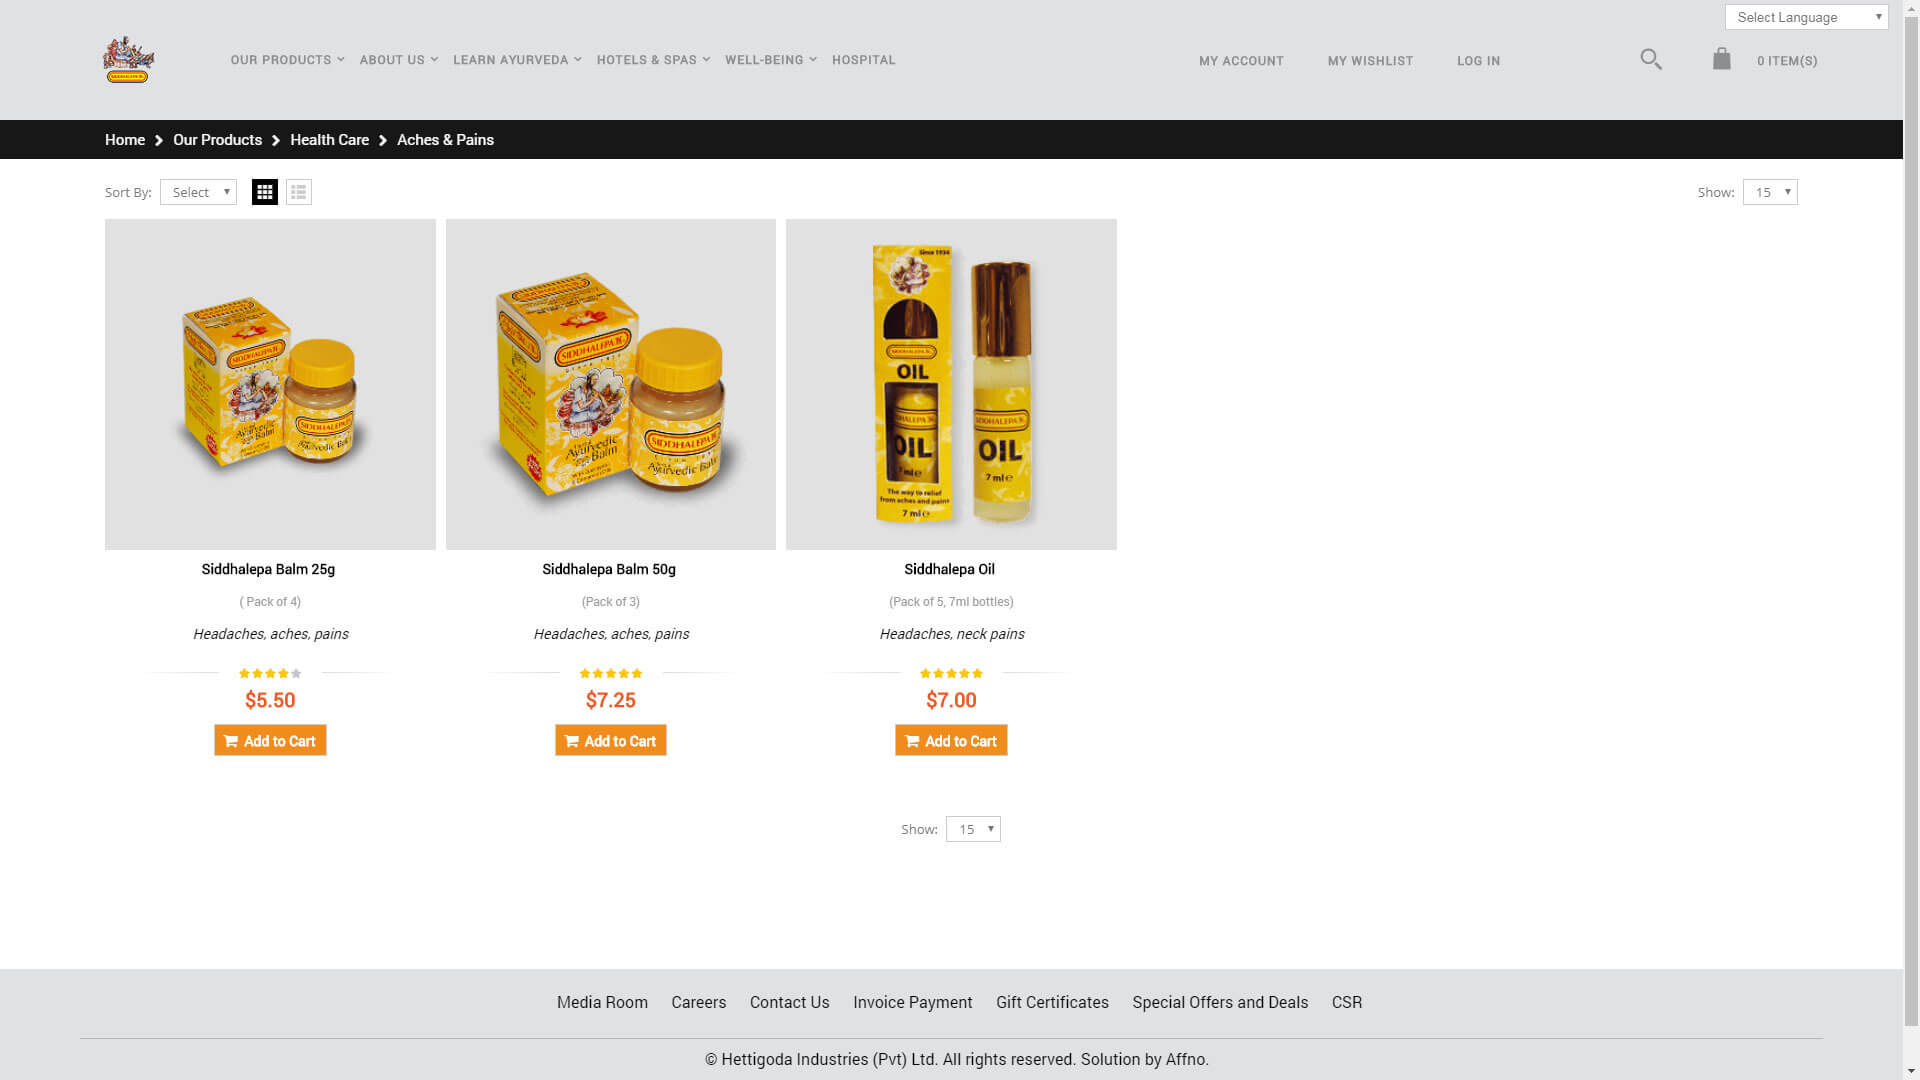Click the shopping bag cart icon
This screenshot has width=1920, height=1080.
click(x=1721, y=59)
